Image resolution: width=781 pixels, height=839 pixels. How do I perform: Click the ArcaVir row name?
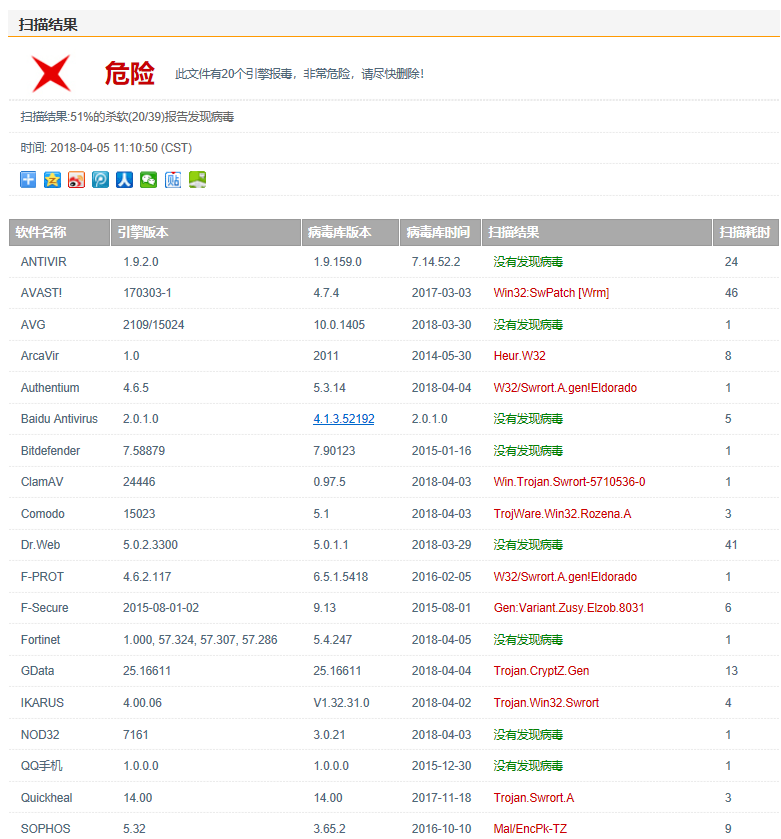click(40, 356)
